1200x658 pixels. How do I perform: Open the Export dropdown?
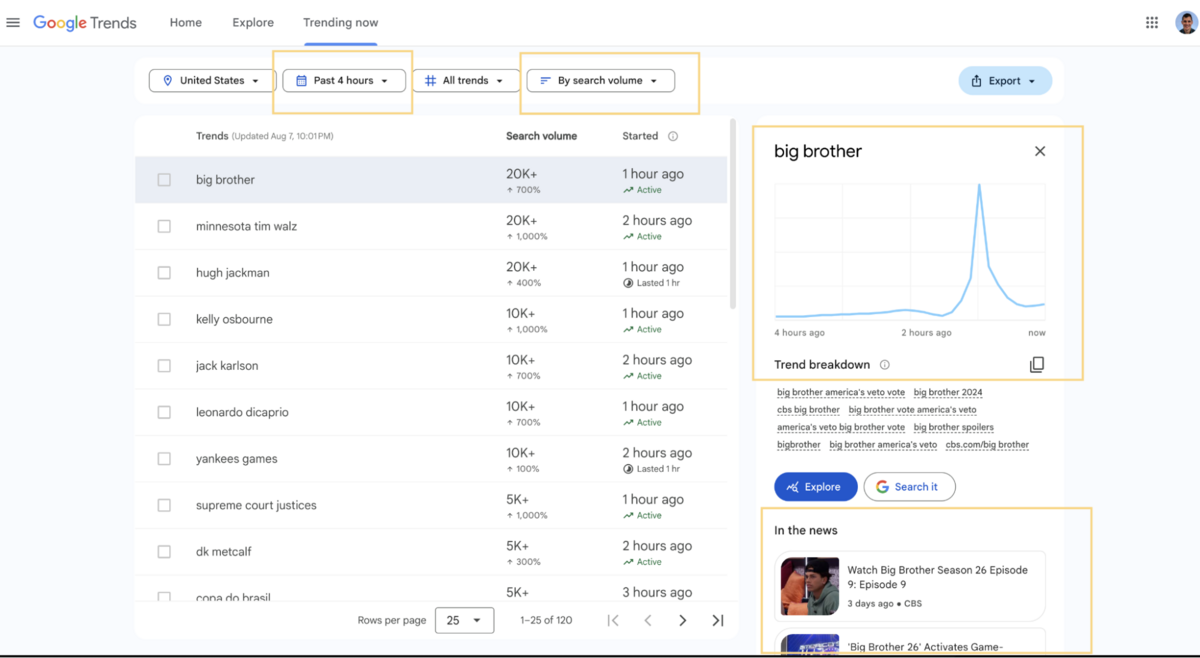click(x=1005, y=81)
